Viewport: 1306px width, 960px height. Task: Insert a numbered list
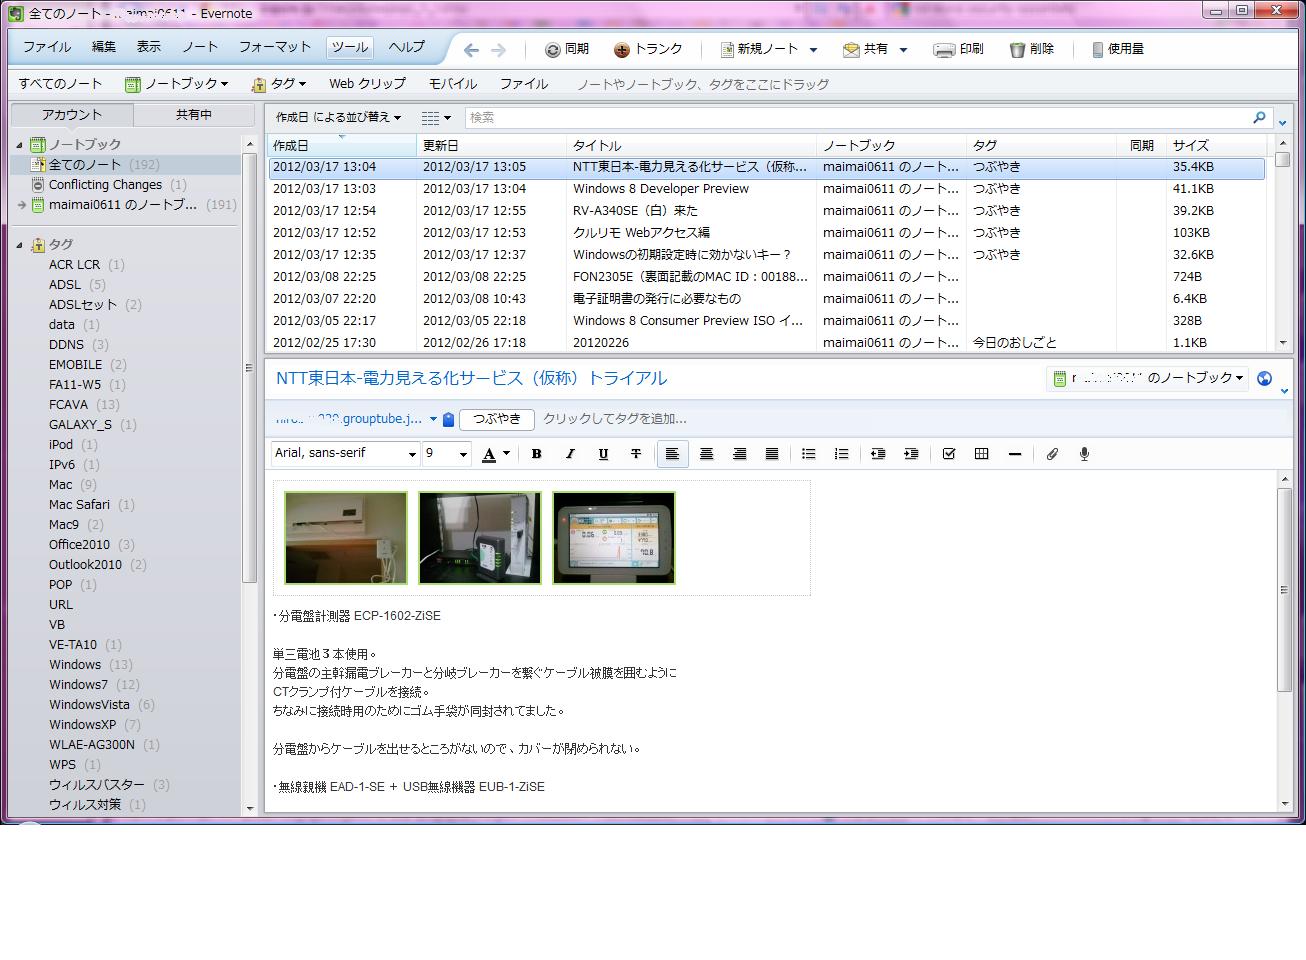(x=841, y=454)
